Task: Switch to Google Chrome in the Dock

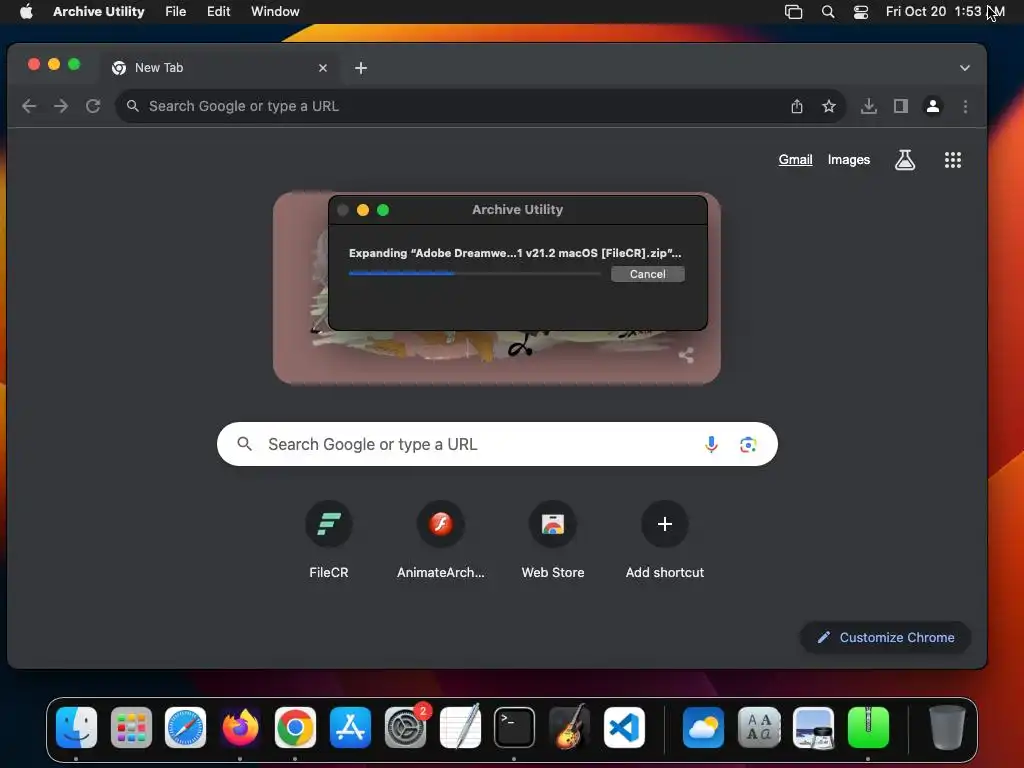Action: pos(295,728)
